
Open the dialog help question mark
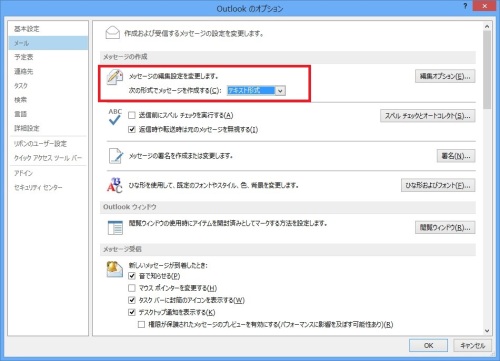tap(465, 6)
